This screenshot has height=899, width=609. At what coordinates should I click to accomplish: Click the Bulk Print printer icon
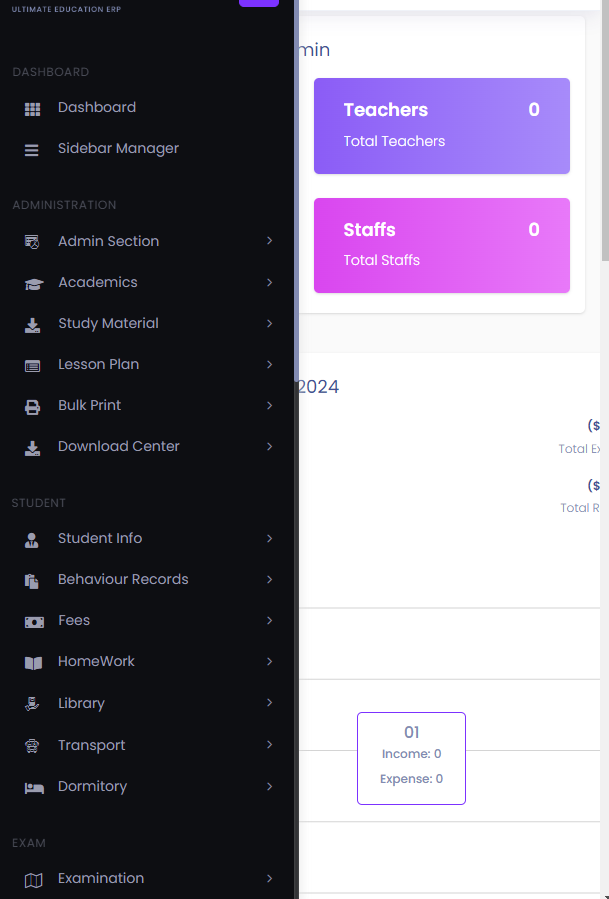(x=32, y=406)
